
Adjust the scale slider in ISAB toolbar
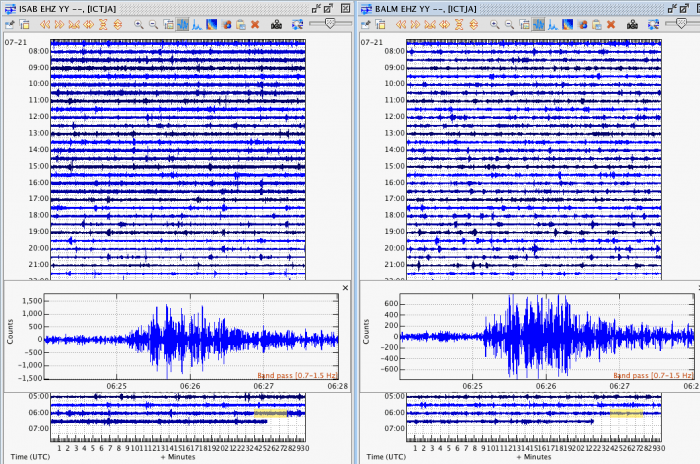(330, 24)
